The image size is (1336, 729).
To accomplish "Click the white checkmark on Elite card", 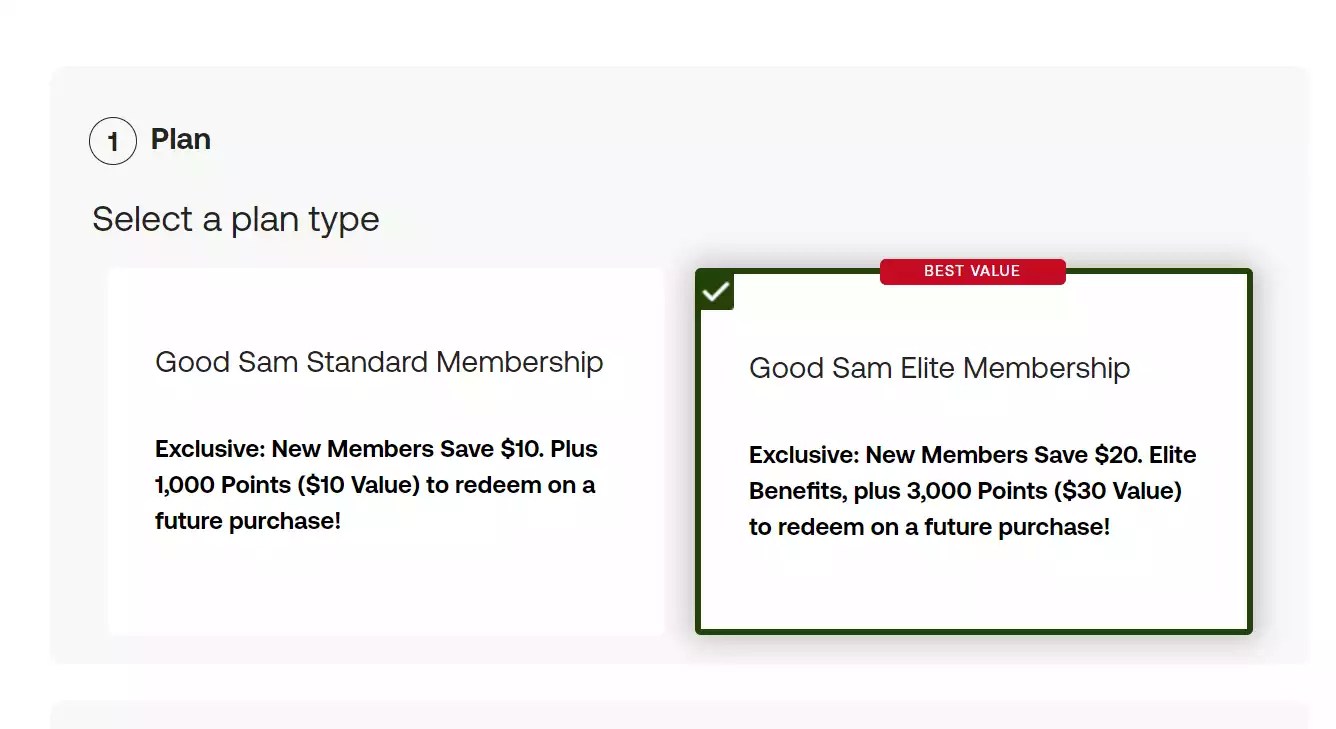I will pyautogui.click(x=716, y=291).
